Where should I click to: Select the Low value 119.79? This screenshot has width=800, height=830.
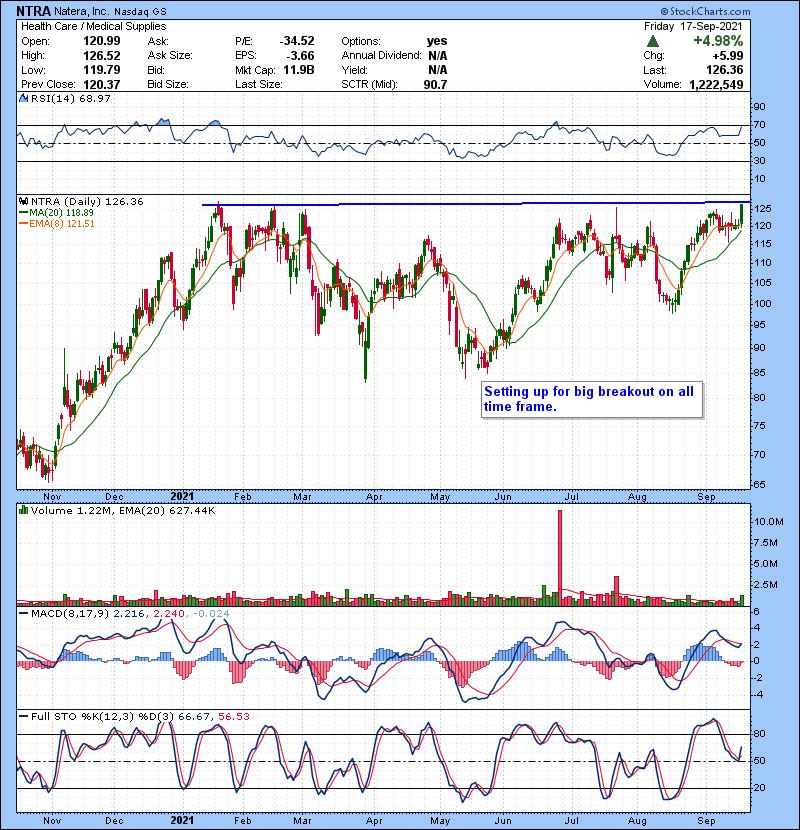[102, 70]
